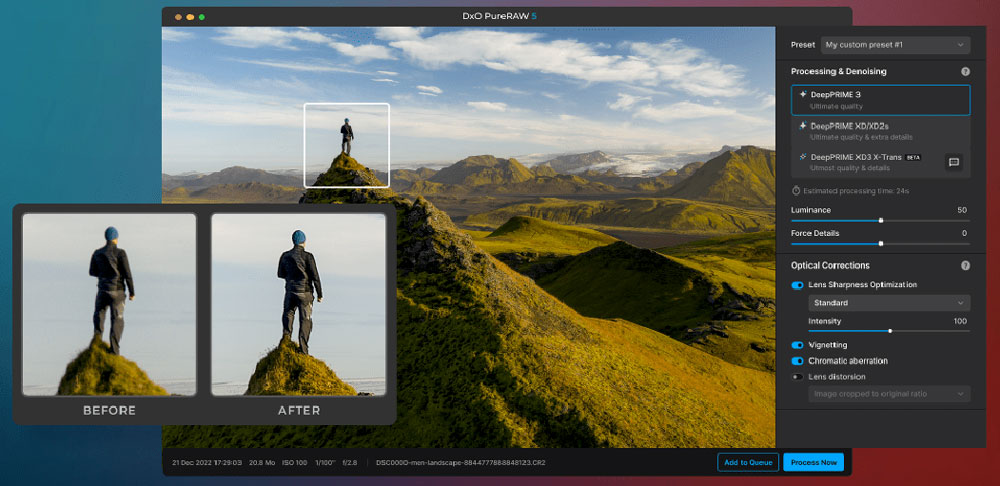Enable the Lens distorsion switch

tap(797, 377)
